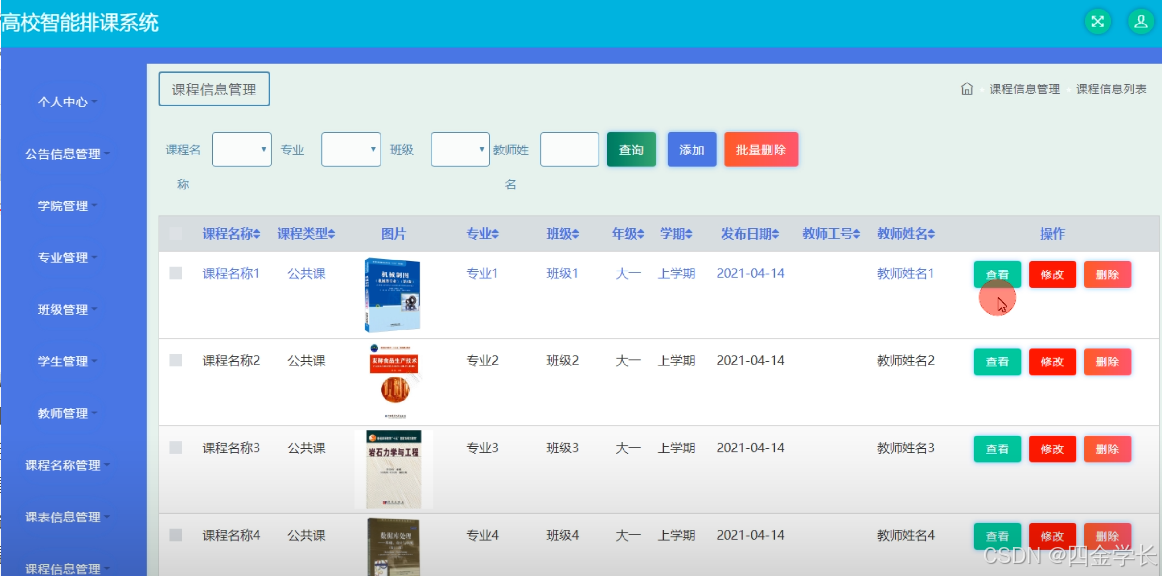1162x576 pixels.
Task: Open the book cover image for 课程名称3
Action: coord(394,469)
